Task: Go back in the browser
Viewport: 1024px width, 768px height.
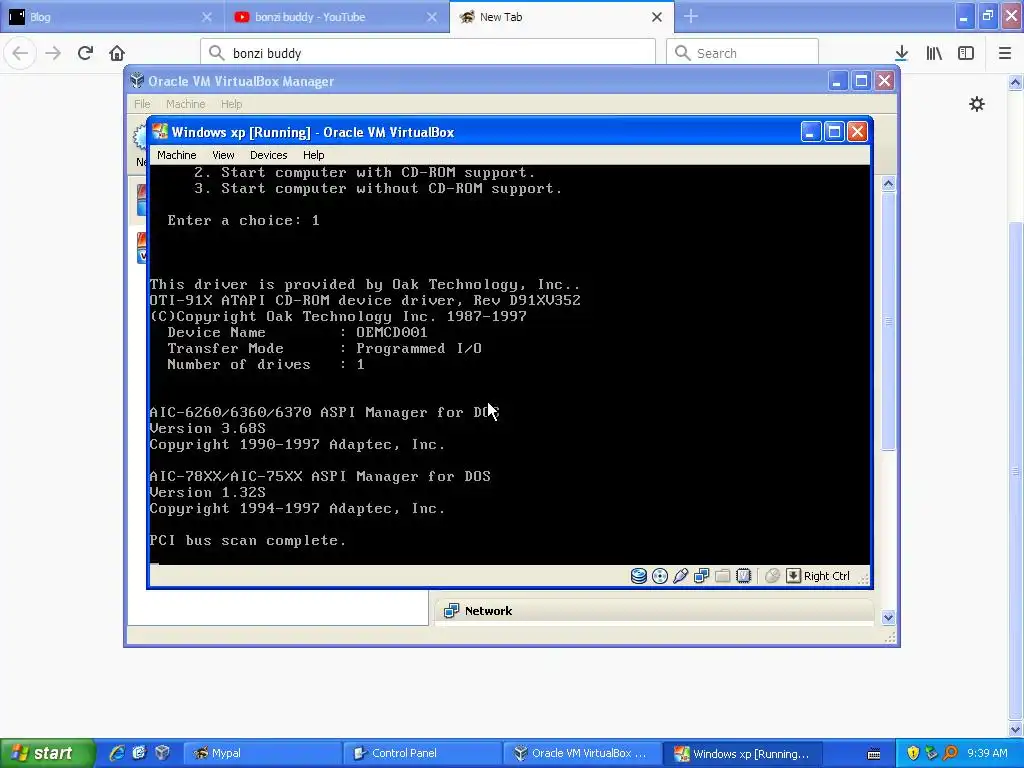Action: point(20,53)
